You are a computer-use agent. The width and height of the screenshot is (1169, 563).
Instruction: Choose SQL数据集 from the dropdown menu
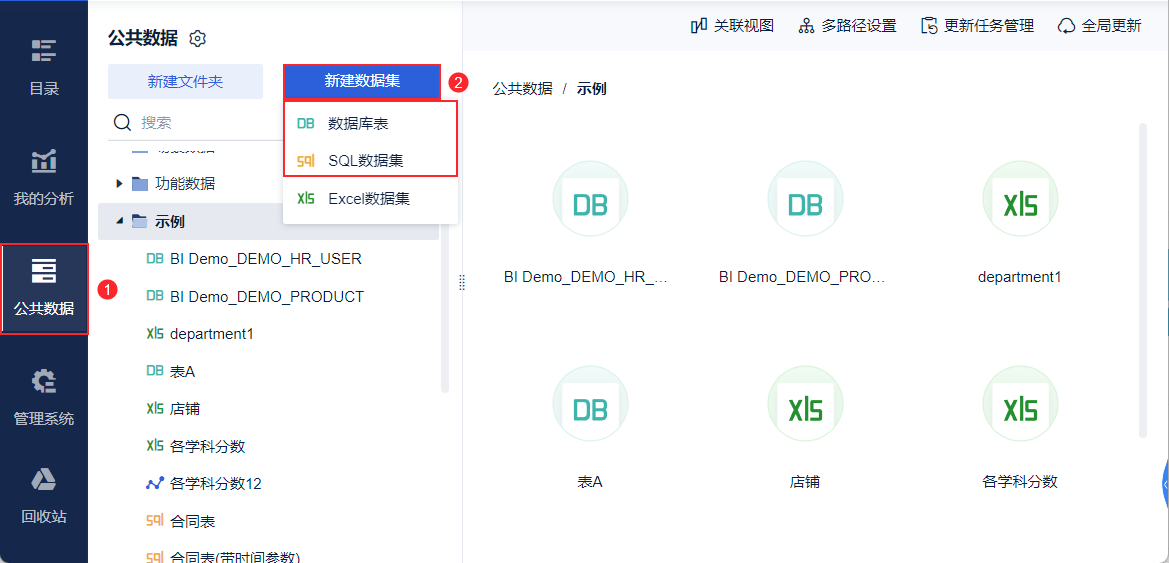(x=365, y=160)
